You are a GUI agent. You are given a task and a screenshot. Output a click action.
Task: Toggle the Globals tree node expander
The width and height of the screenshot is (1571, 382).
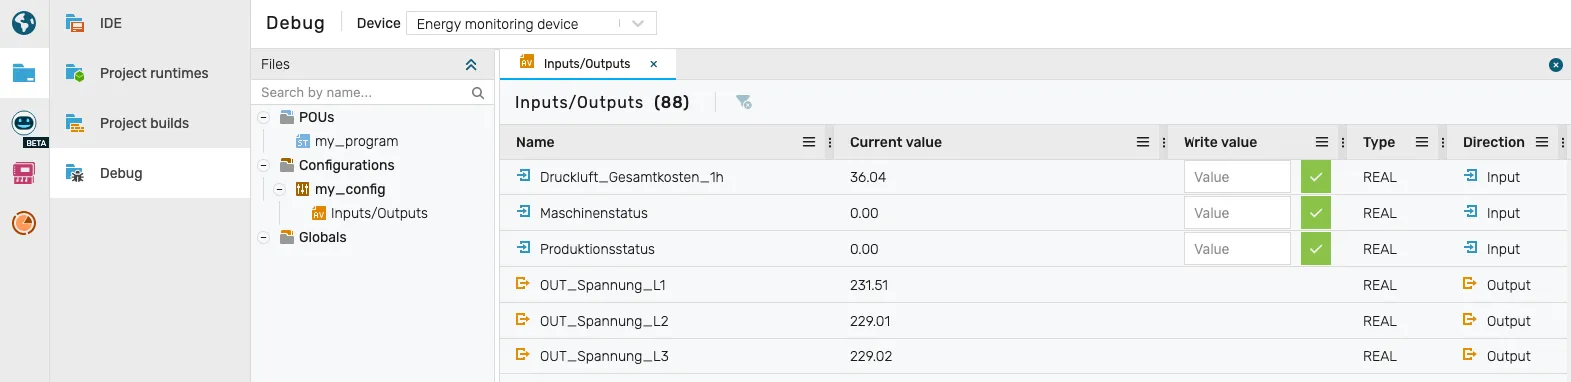pos(264,237)
